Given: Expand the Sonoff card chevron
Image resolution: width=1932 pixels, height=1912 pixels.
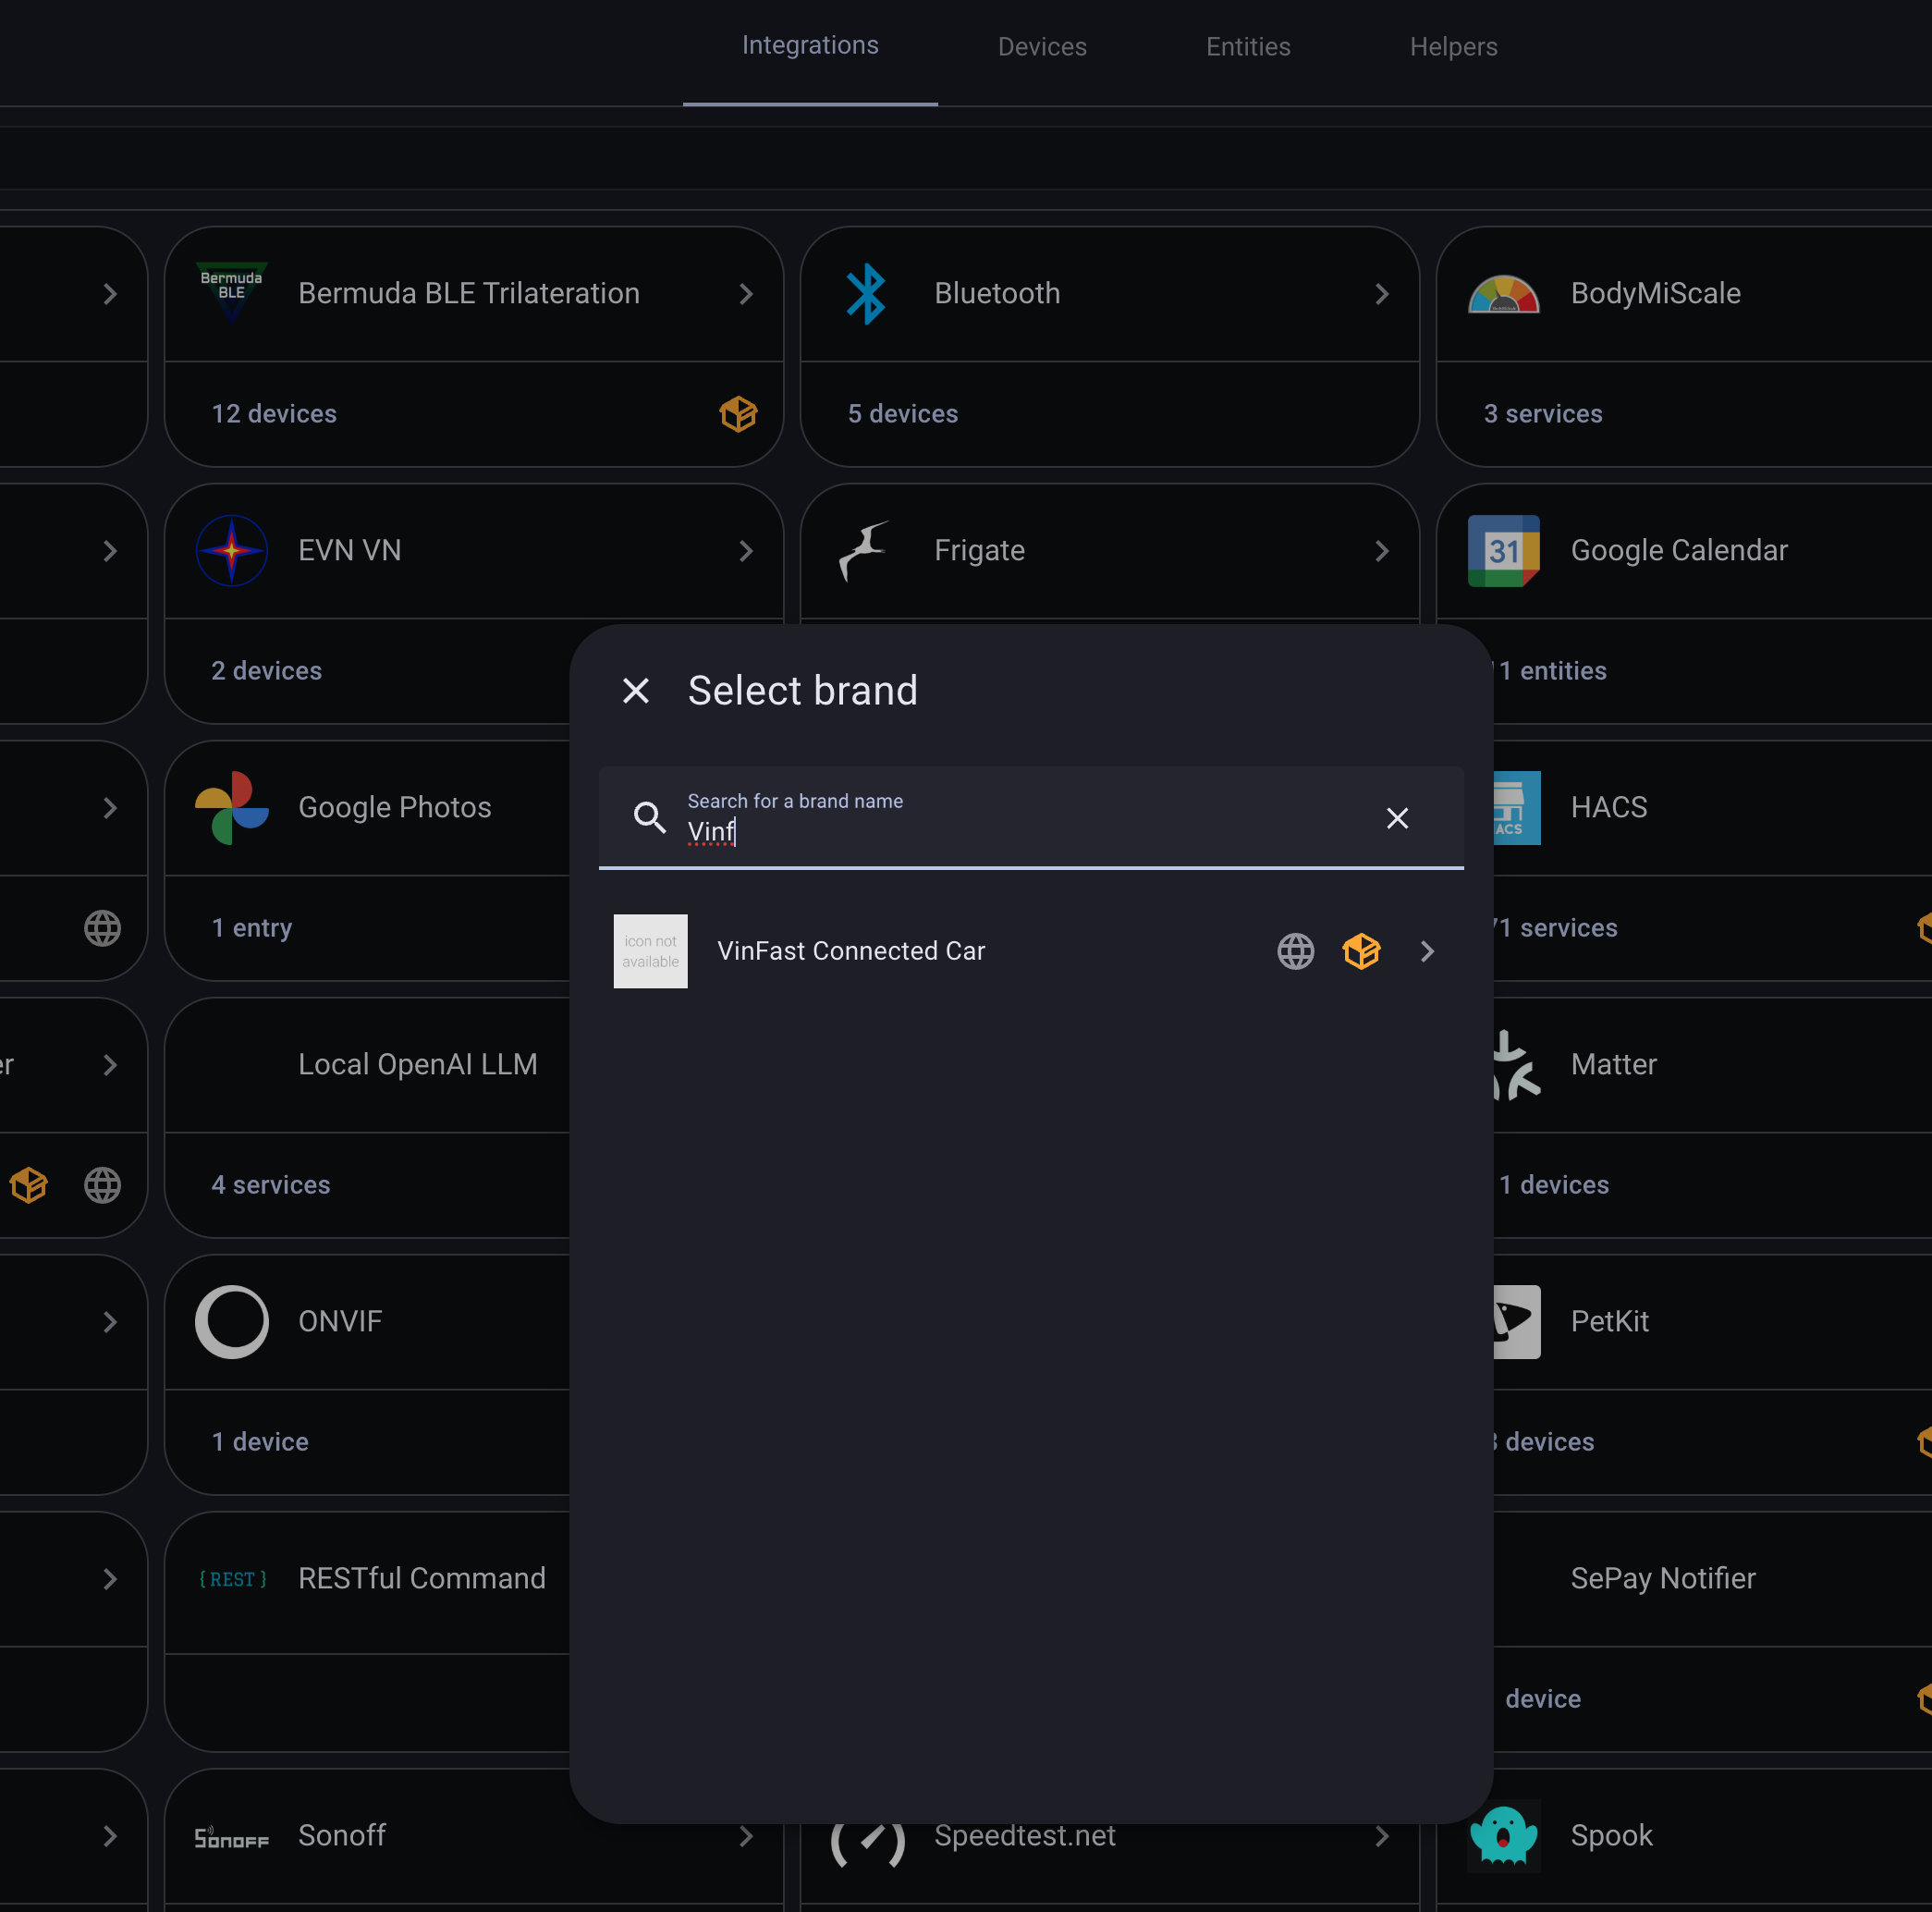Looking at the screenshot, I should [x=746, y=1835].
